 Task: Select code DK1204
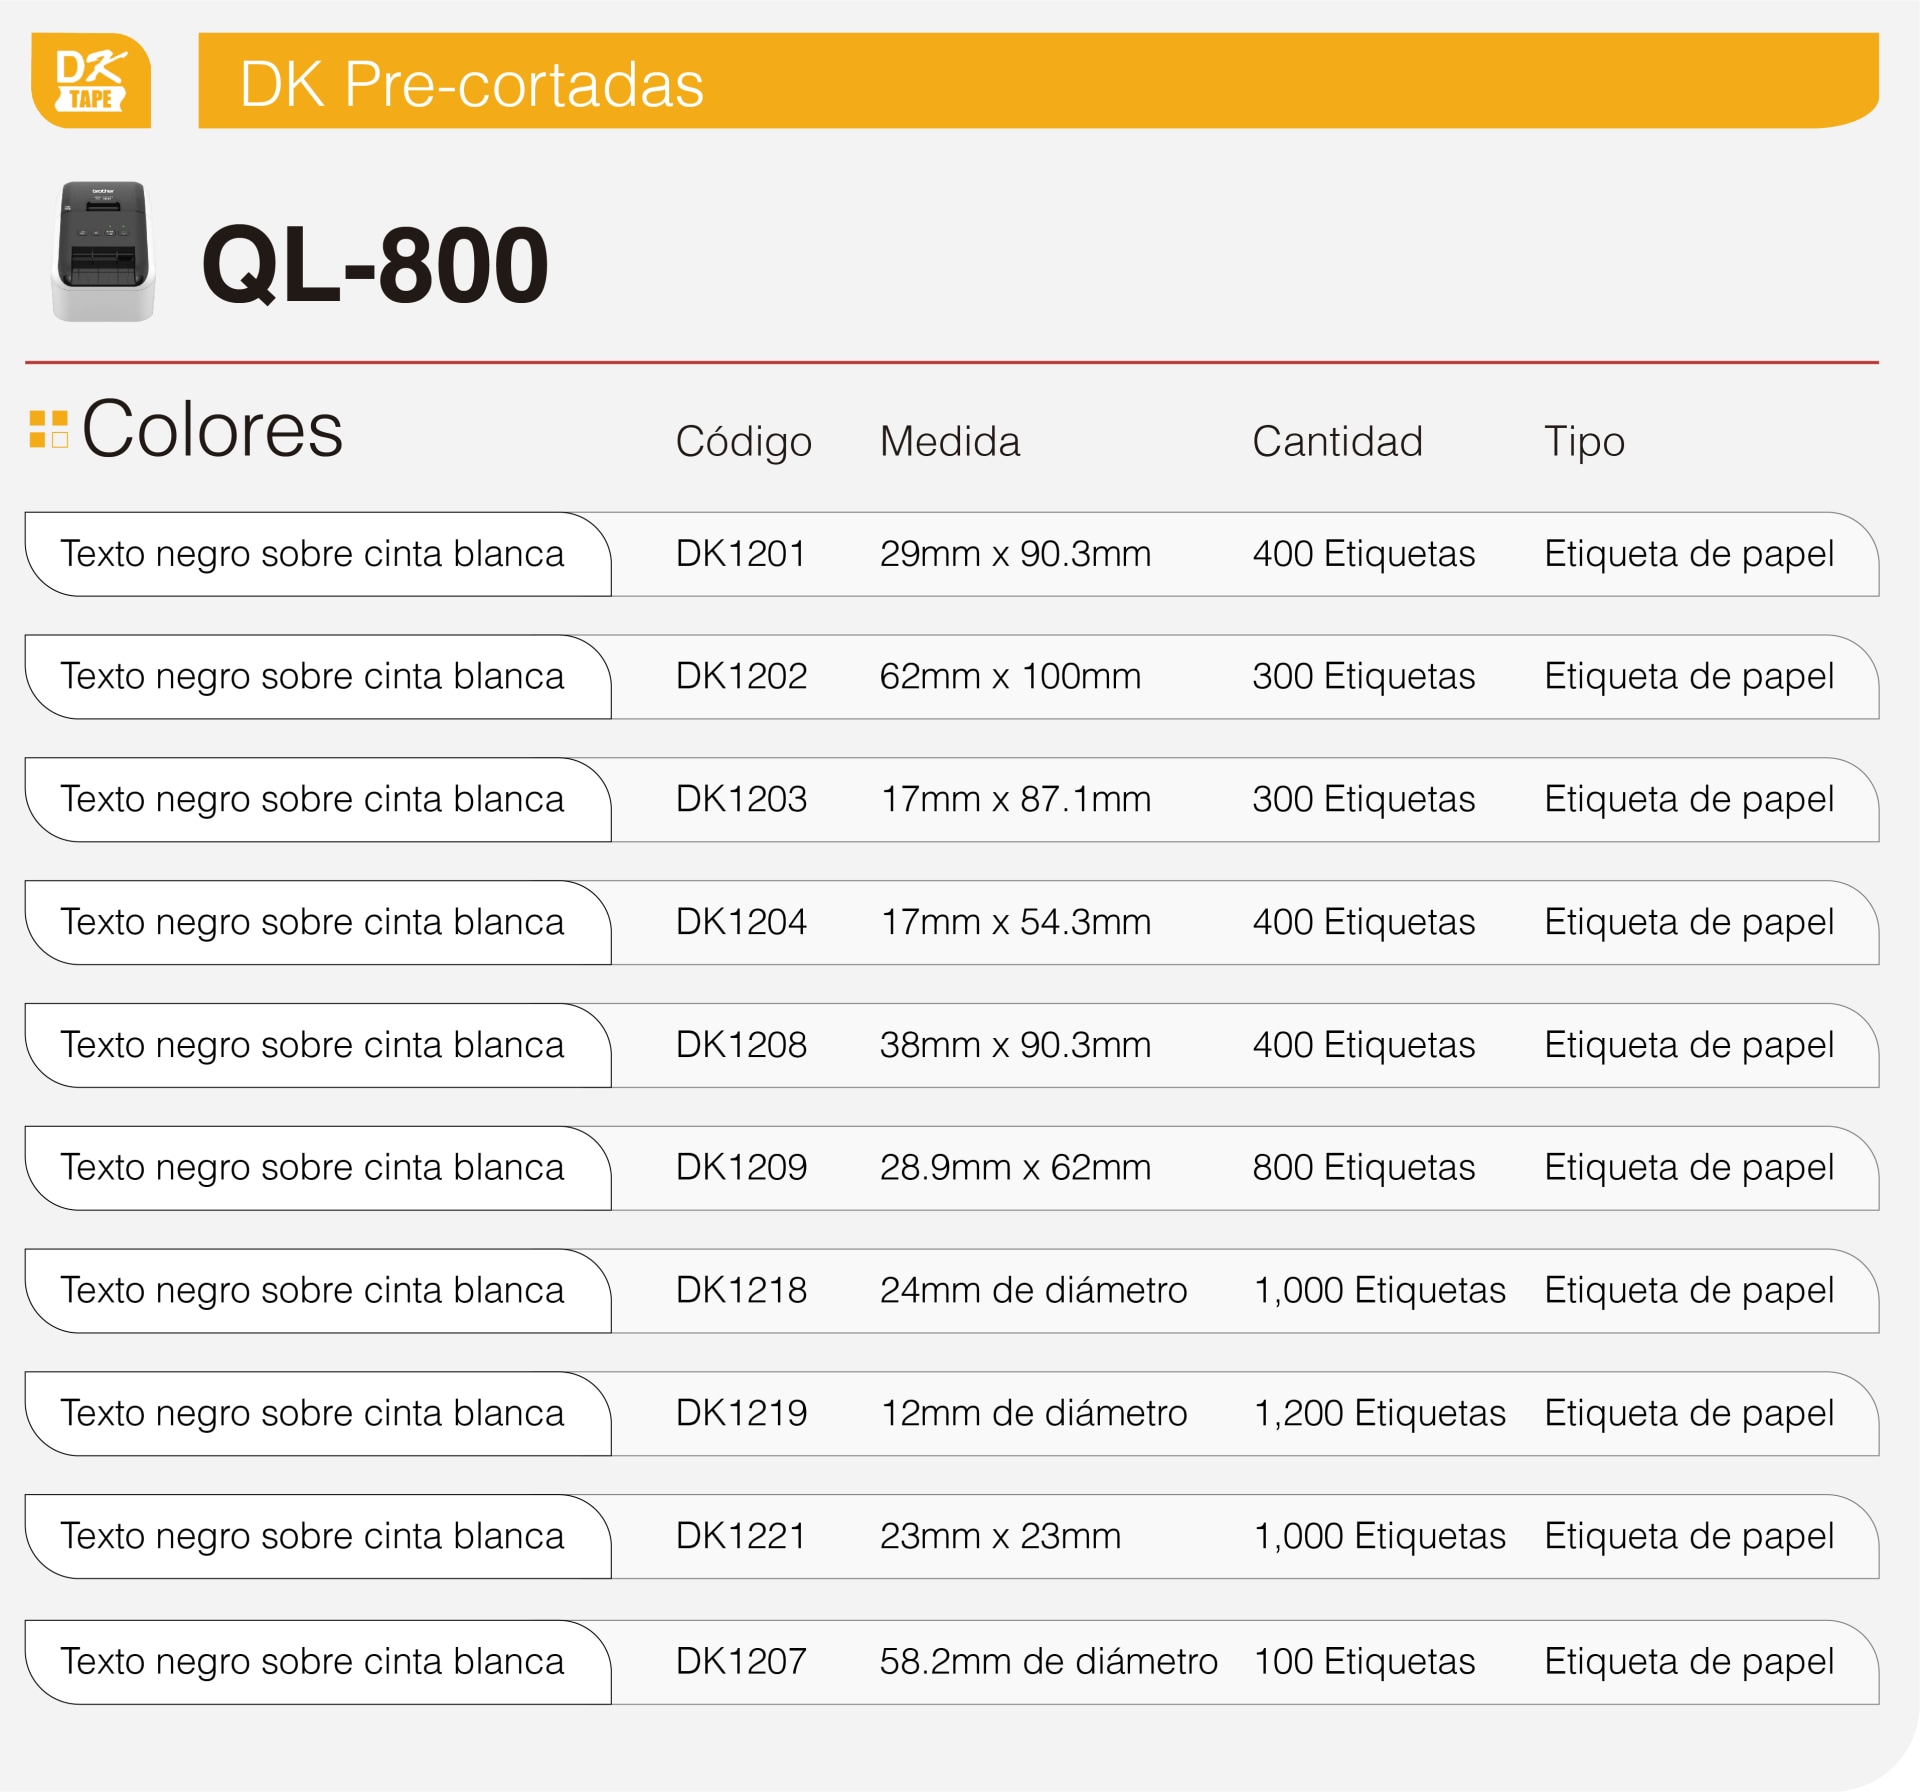[741, 923]
